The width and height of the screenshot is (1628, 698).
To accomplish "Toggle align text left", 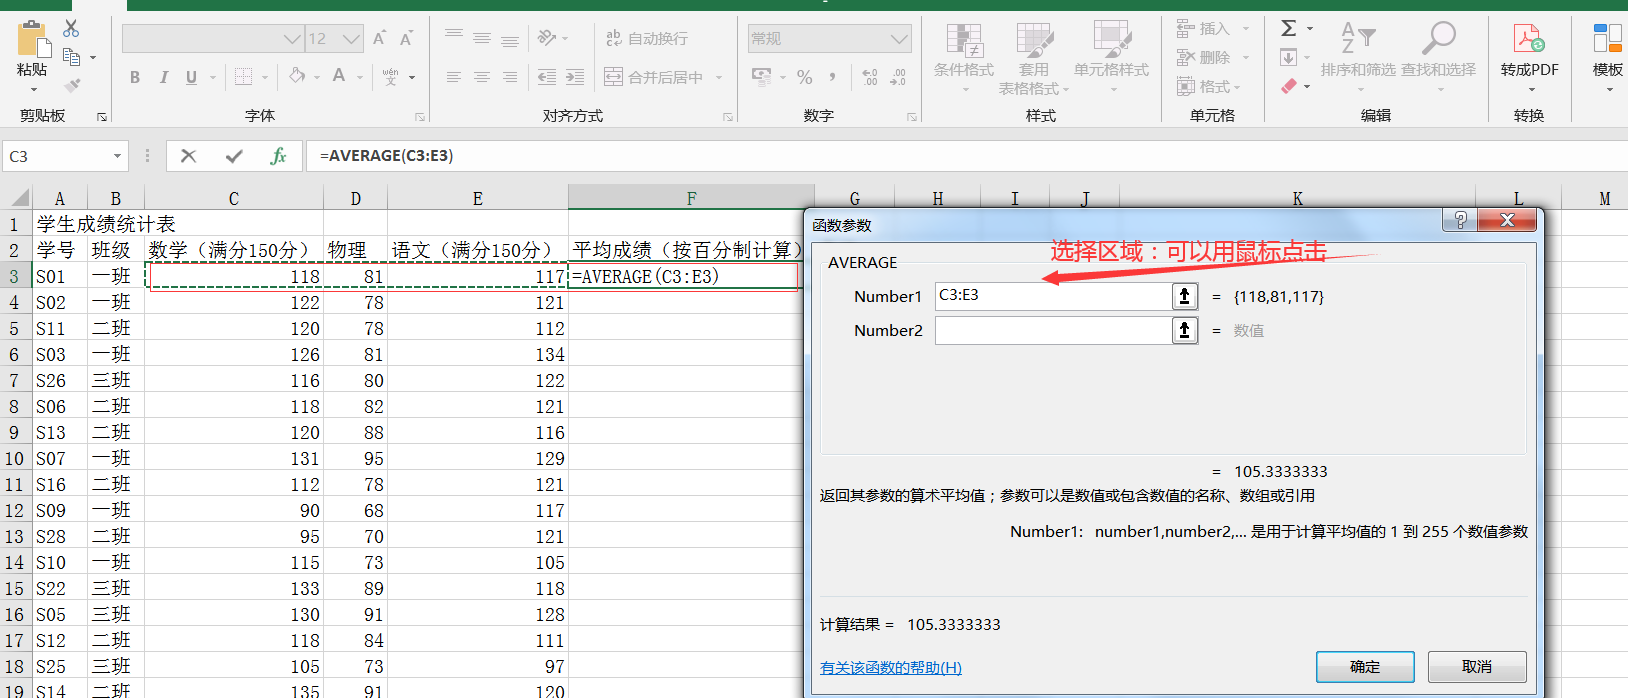I will click(x=454, y=77).
